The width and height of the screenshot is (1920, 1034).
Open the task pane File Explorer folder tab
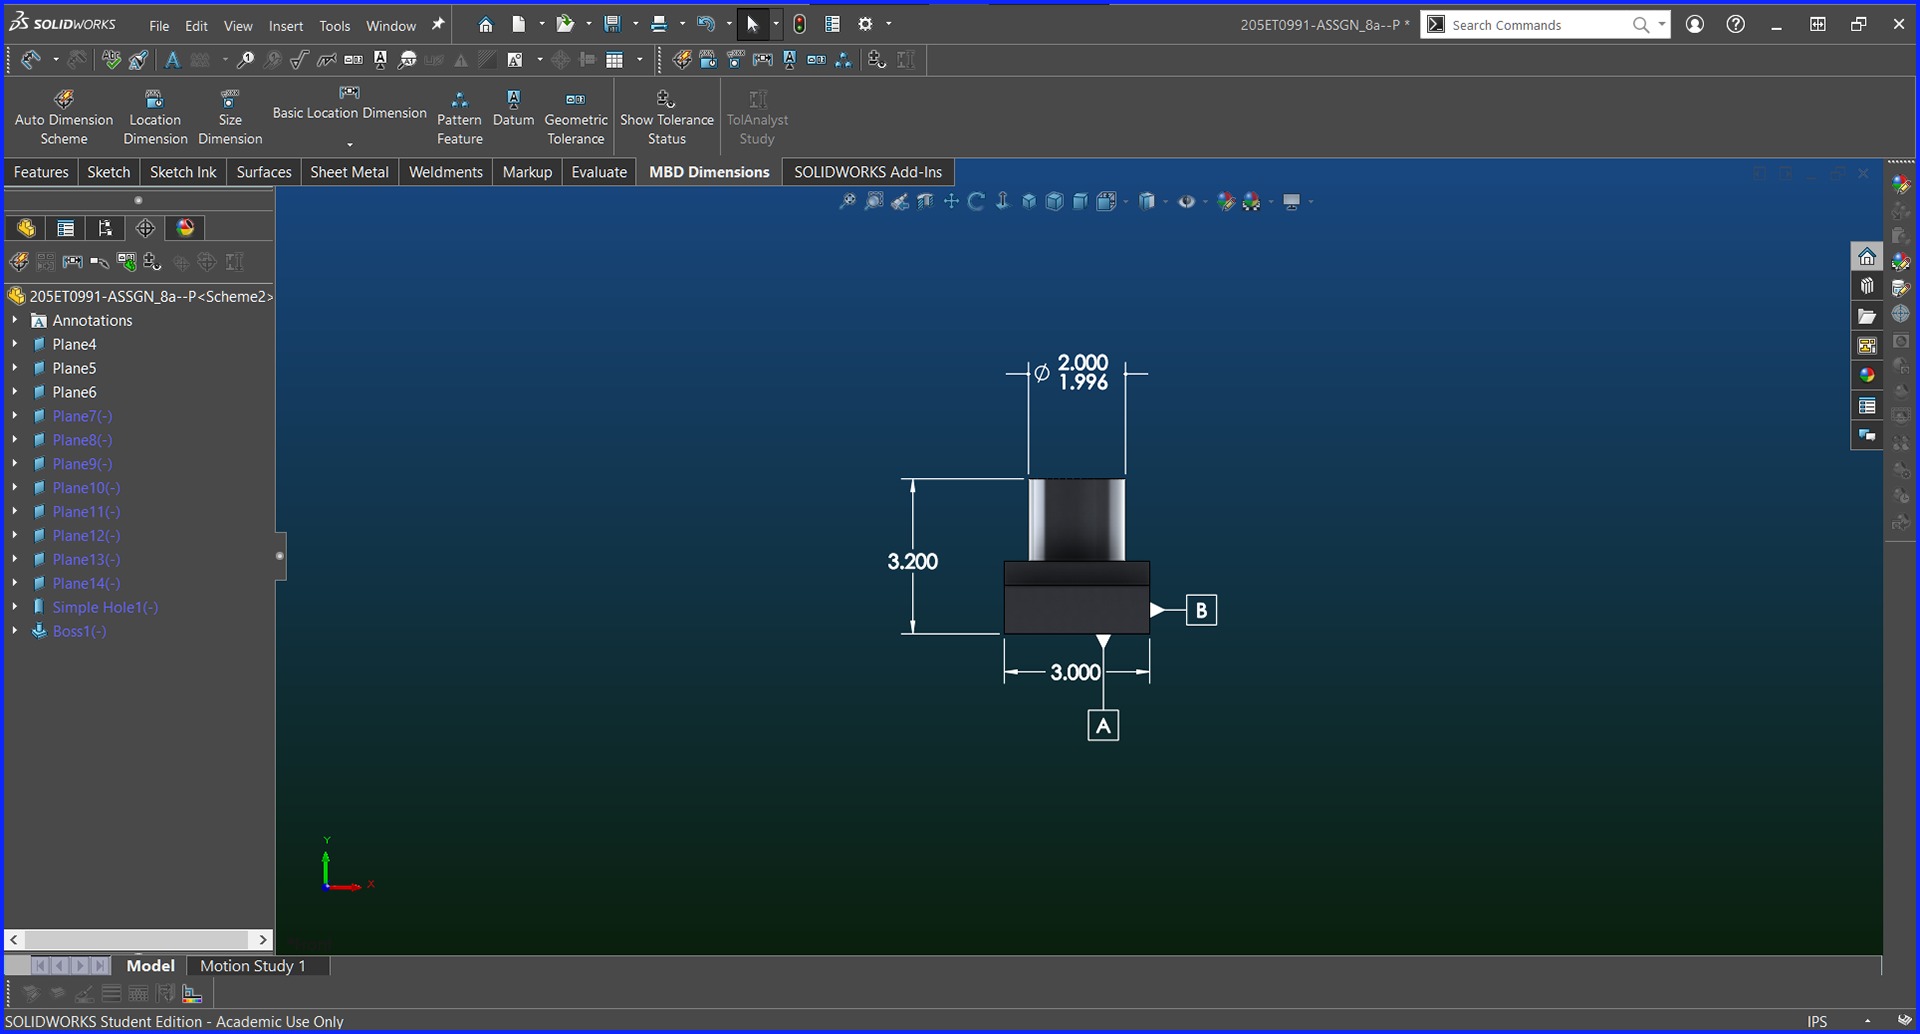click(1866, 316)
